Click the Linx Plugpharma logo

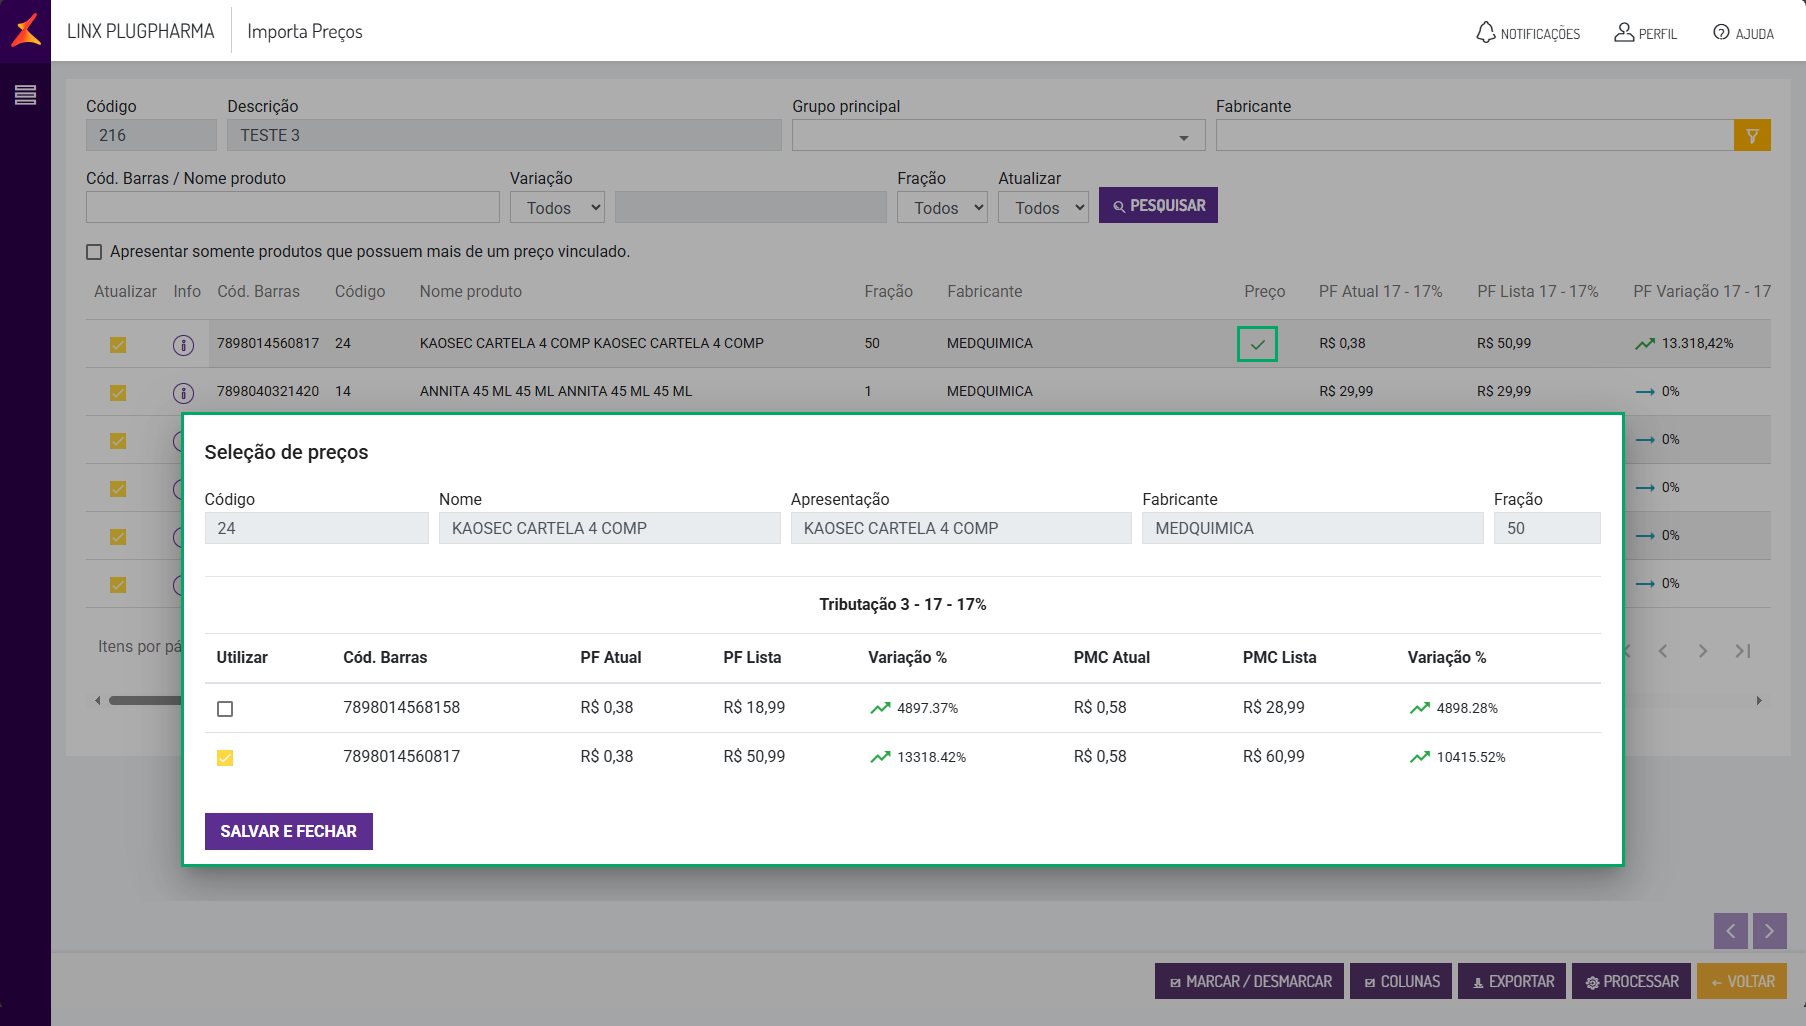[x=26, y=31]
